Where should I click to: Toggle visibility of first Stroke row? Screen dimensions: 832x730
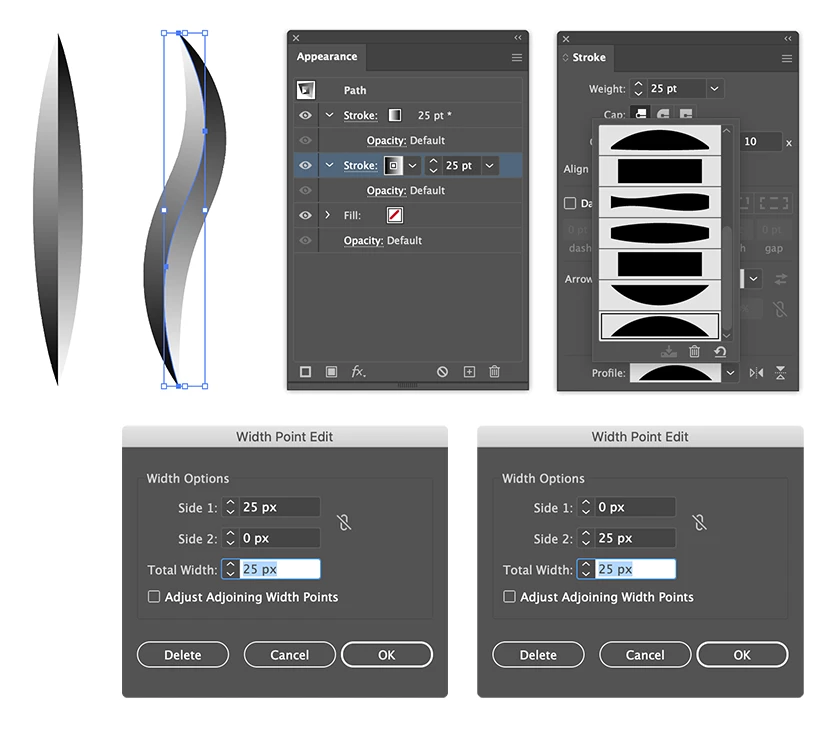(x=306, y=115)
